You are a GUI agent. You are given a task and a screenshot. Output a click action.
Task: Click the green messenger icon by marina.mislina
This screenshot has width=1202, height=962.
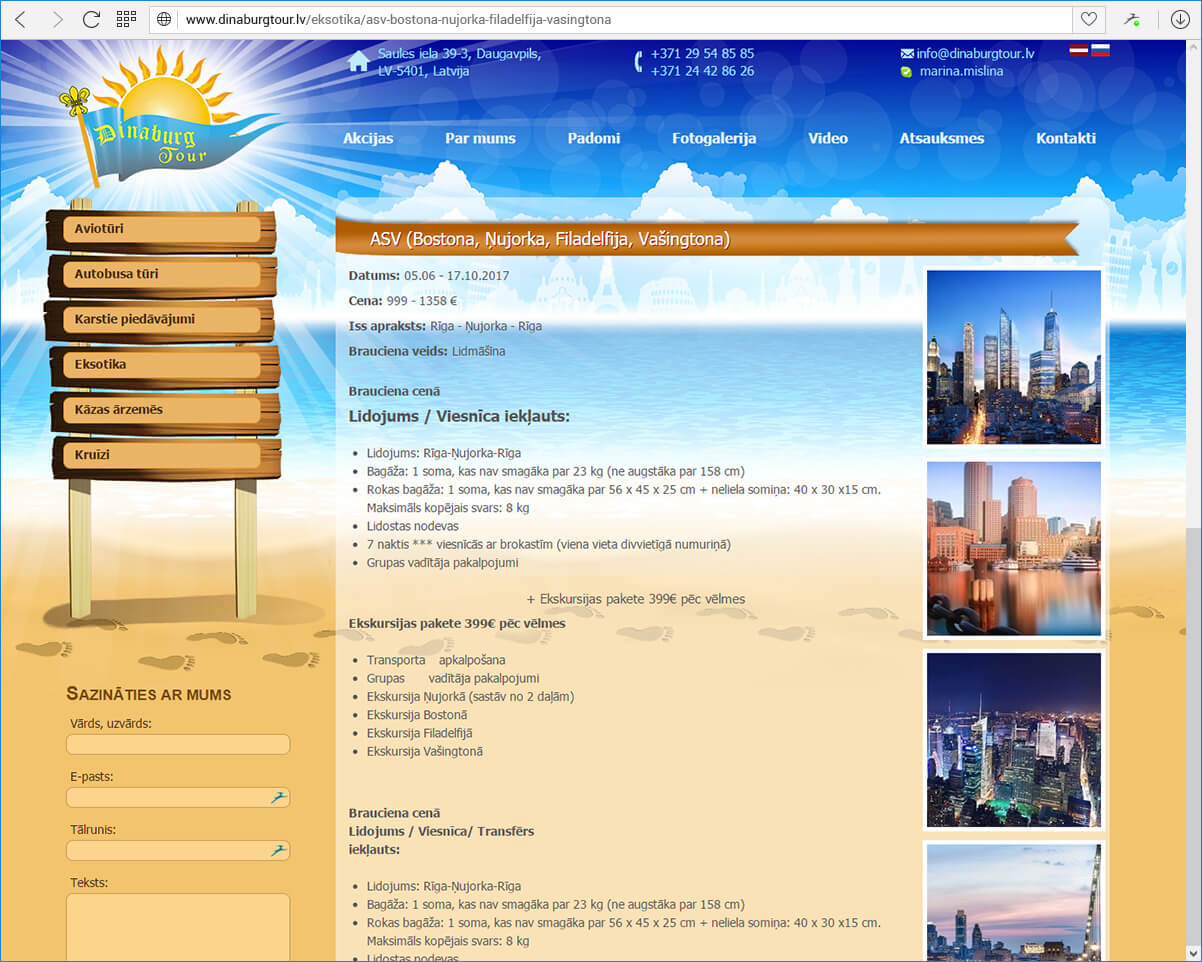906,72
